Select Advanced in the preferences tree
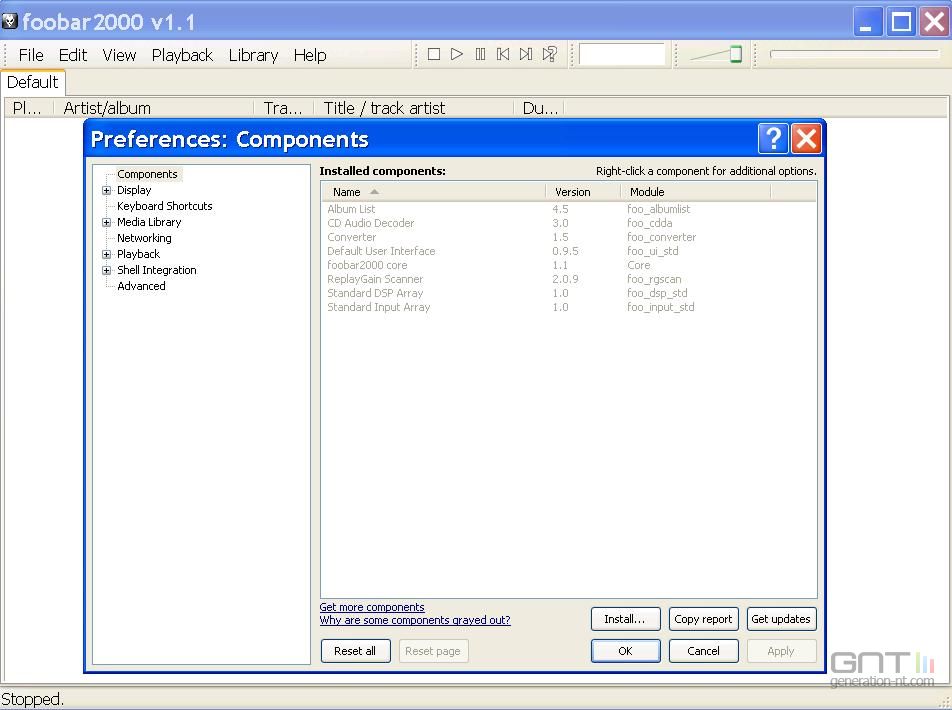952x710 pixels. [141, 286]
